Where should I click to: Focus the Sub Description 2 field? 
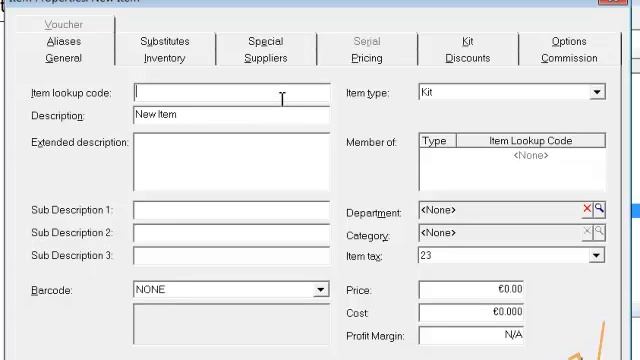click(231, 233)
